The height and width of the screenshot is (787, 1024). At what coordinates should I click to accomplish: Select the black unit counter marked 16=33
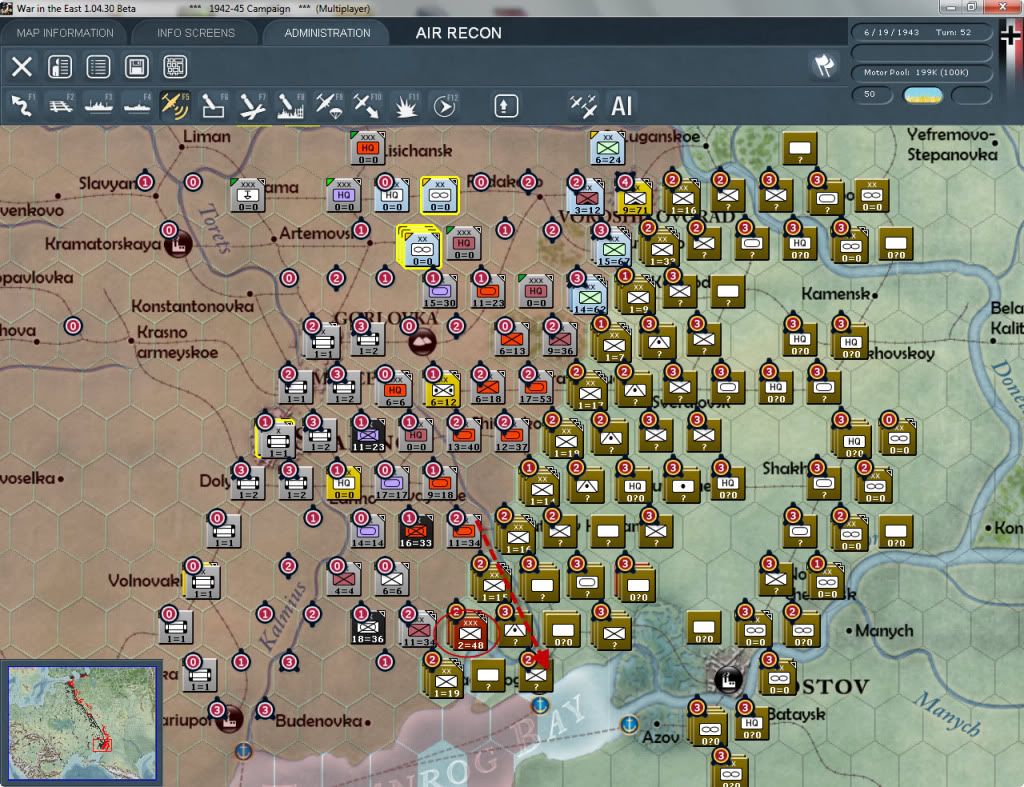click(x=416, y=531)
